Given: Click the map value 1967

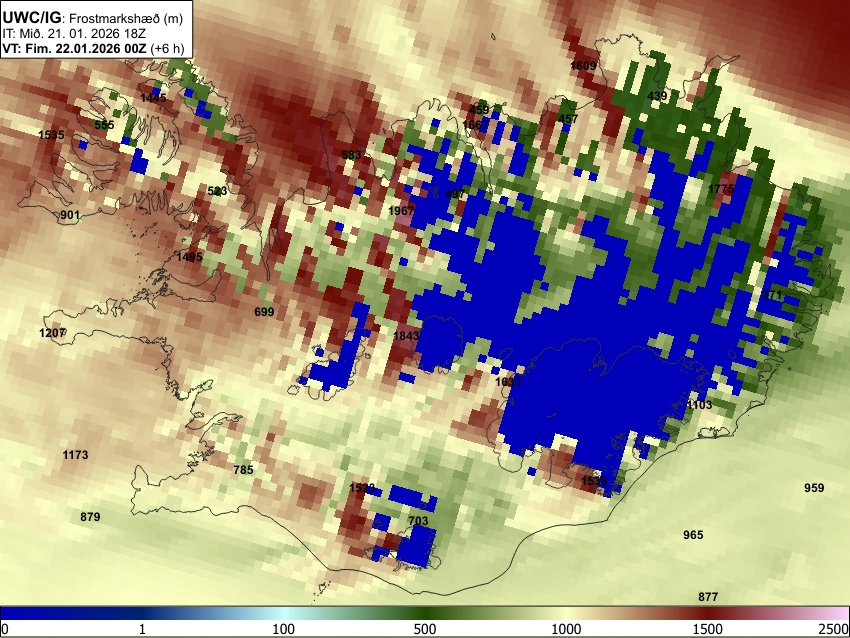Looking at the screenshot, I should pyautogui.click(x=401, y=211).
